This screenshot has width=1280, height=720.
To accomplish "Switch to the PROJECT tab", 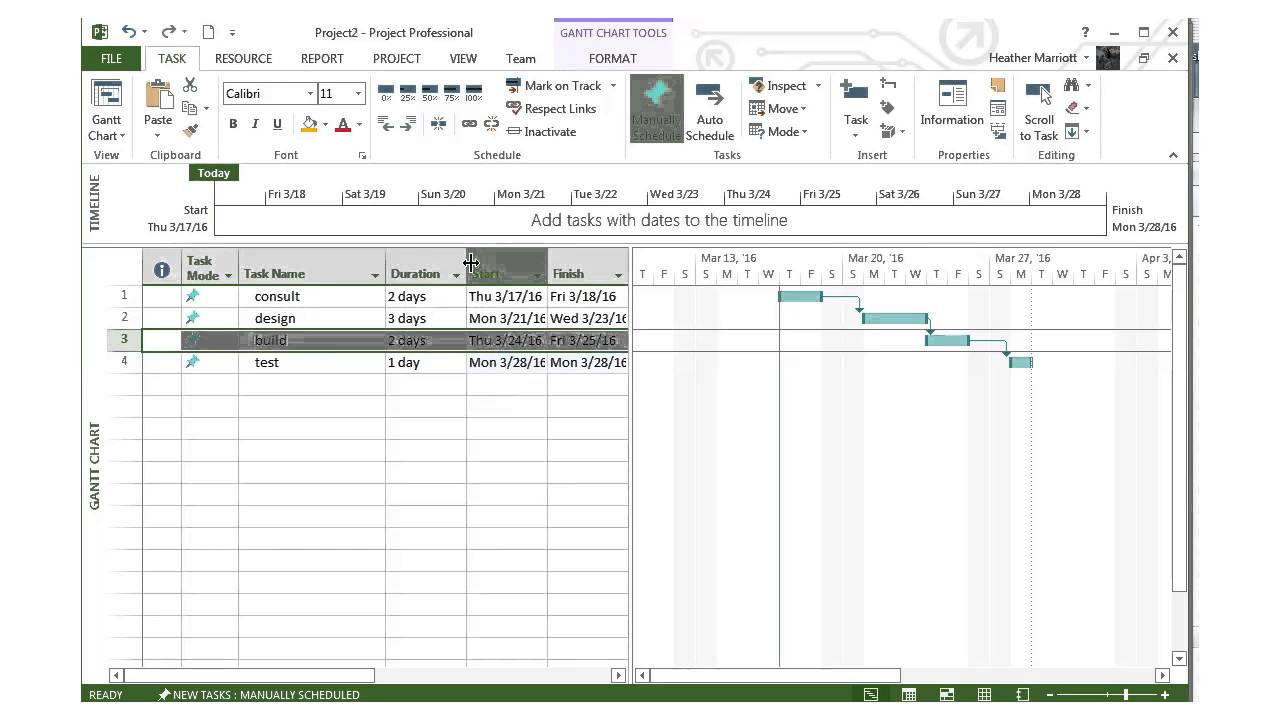I will 397,58.
